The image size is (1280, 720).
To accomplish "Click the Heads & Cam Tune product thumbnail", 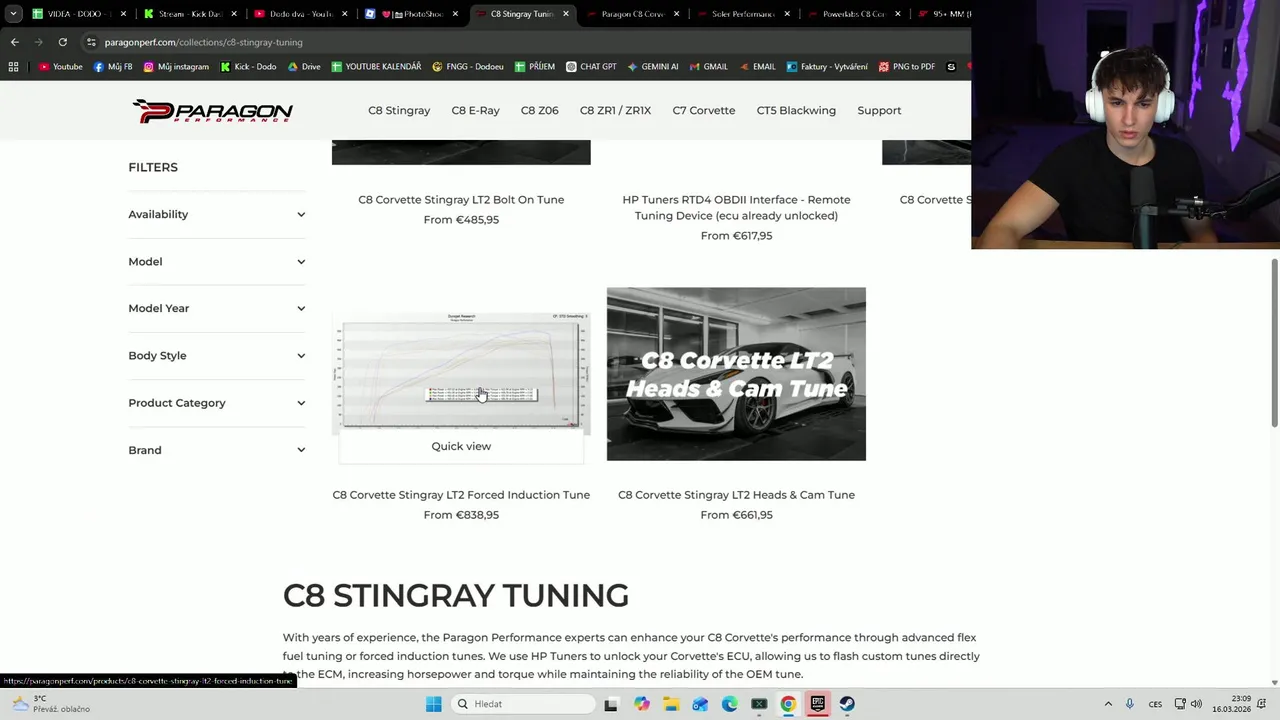I will (x=736, y=374).
